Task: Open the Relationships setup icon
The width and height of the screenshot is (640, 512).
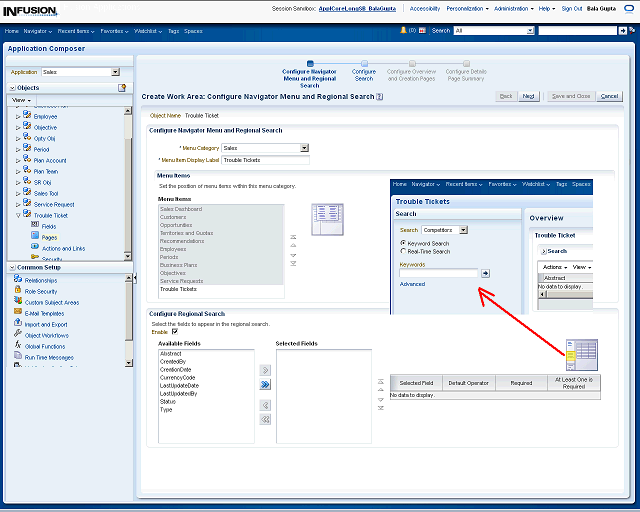Action: click(x=18, y=280)
